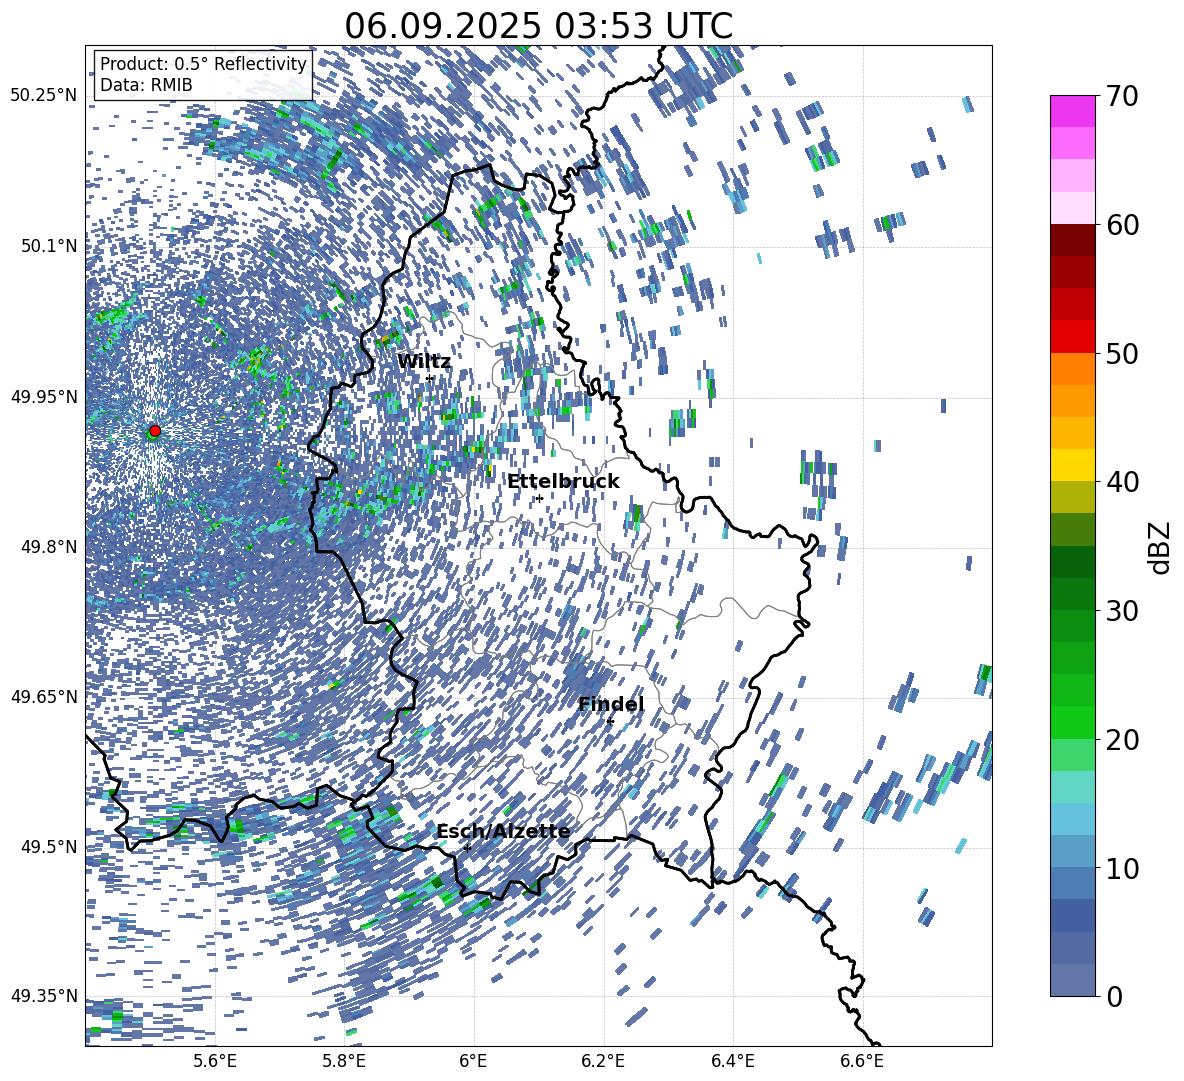Click the bright red colorbar swatch below 50
1184x1081 pixels.
click(1072, 337)
